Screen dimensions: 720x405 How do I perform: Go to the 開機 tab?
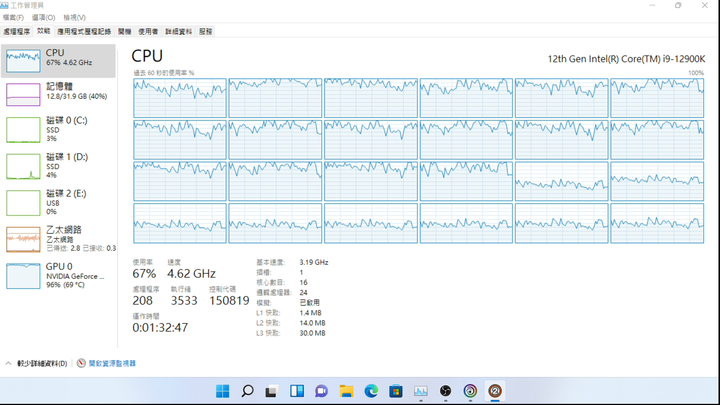coord(124,32)
